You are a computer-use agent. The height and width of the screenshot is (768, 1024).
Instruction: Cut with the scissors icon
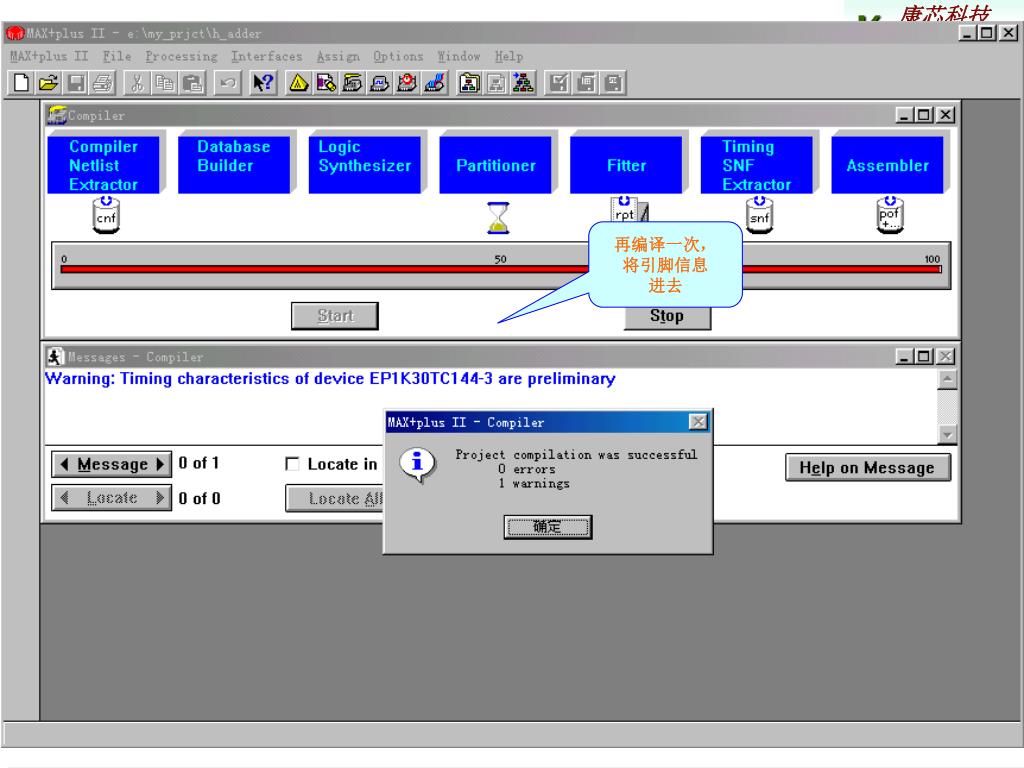(x=136, y=83)
